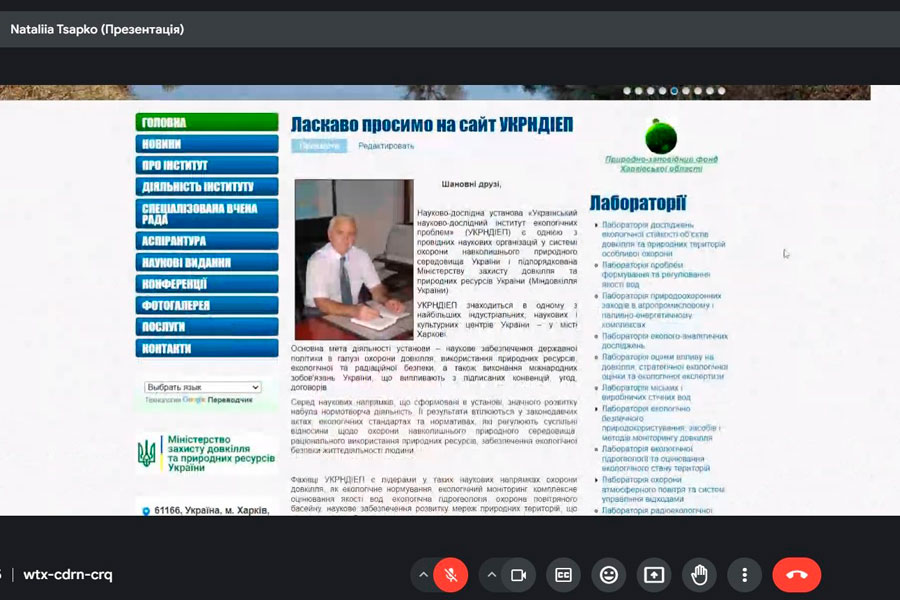Turn on closed captions
This screenshot has height=600, width=900.
(563, 575)
